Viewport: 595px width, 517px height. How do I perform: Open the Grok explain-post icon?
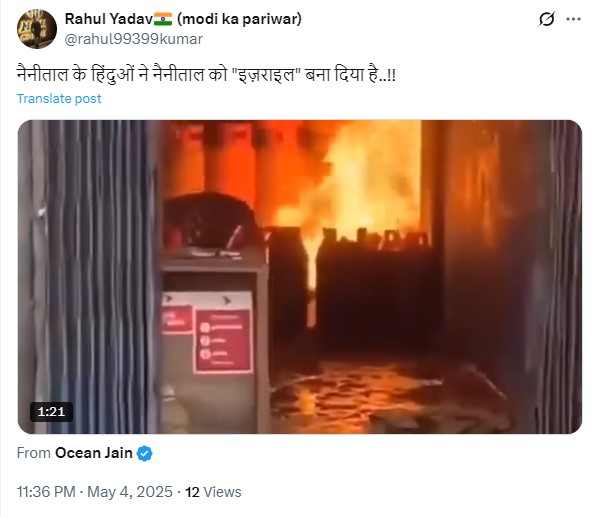[546, 19]
